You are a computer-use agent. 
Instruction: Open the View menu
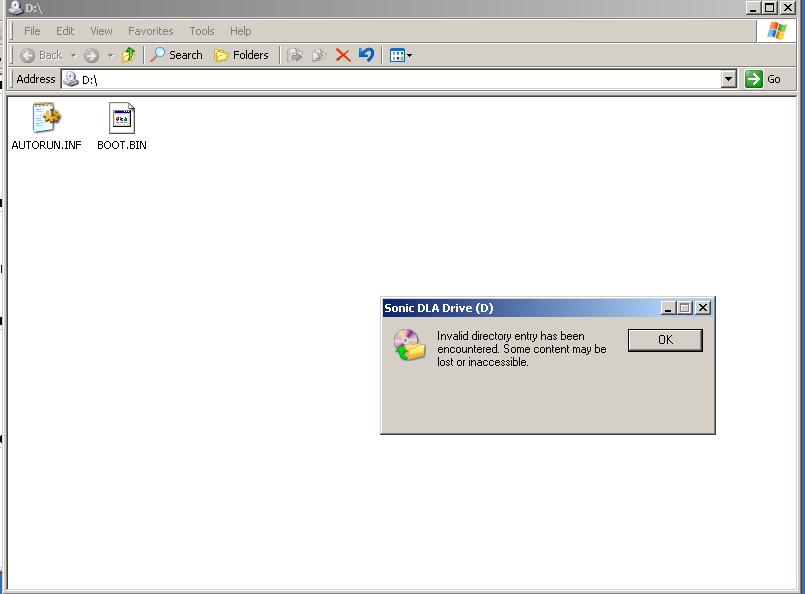tap(101, 31)
